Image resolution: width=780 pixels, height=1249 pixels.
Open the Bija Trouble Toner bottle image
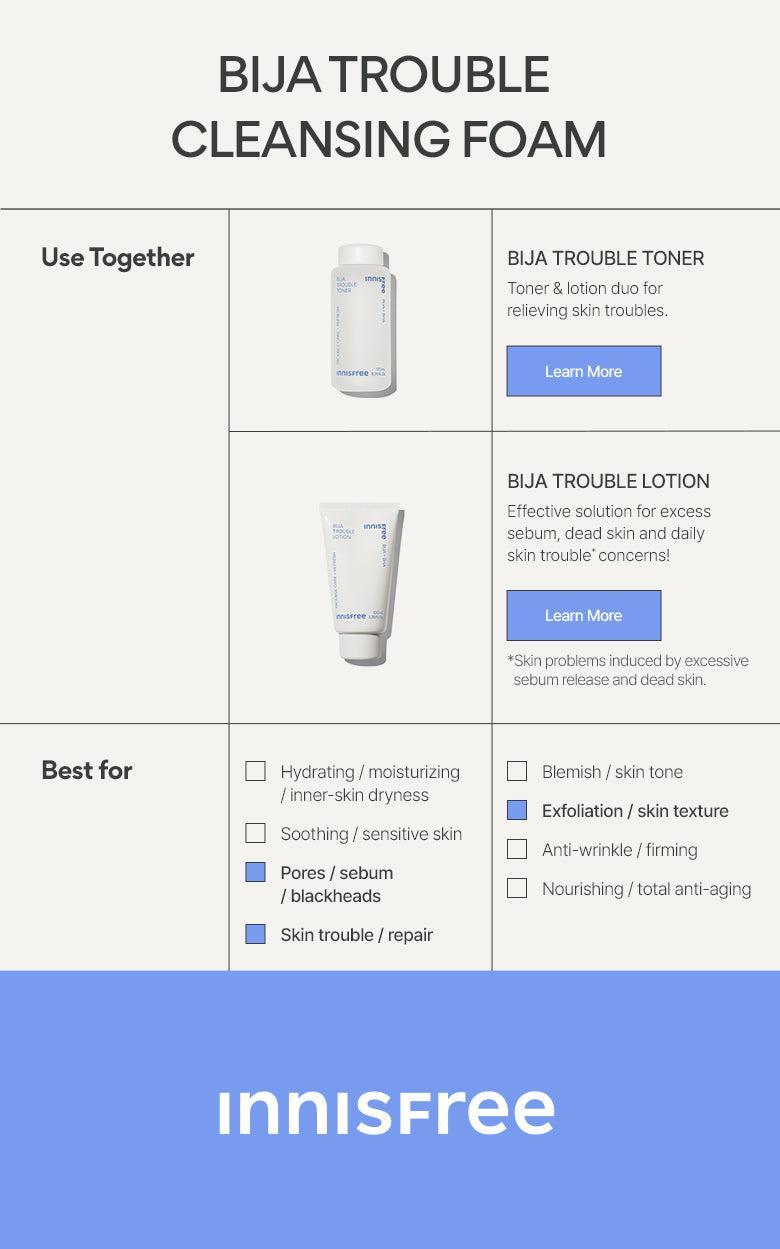pos(360,322)
